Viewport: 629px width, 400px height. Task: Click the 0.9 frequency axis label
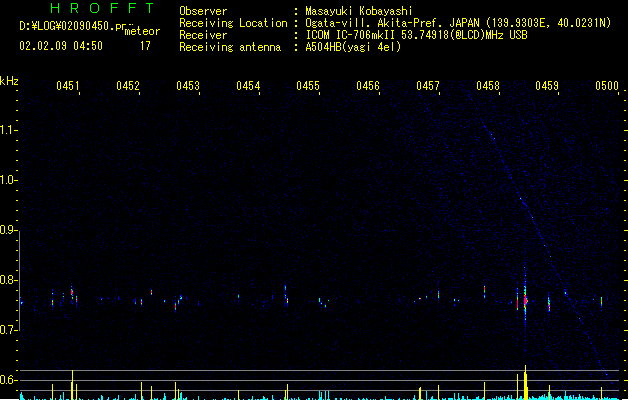click(x=8, y=230)
